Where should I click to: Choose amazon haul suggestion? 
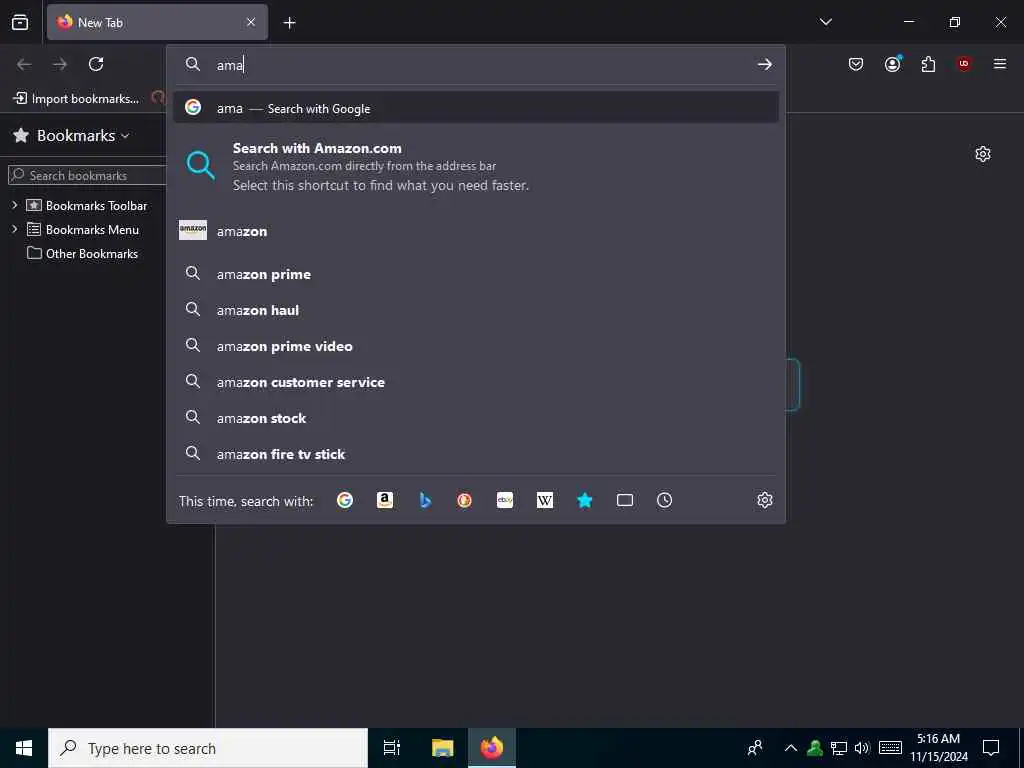tap(475, 310)
